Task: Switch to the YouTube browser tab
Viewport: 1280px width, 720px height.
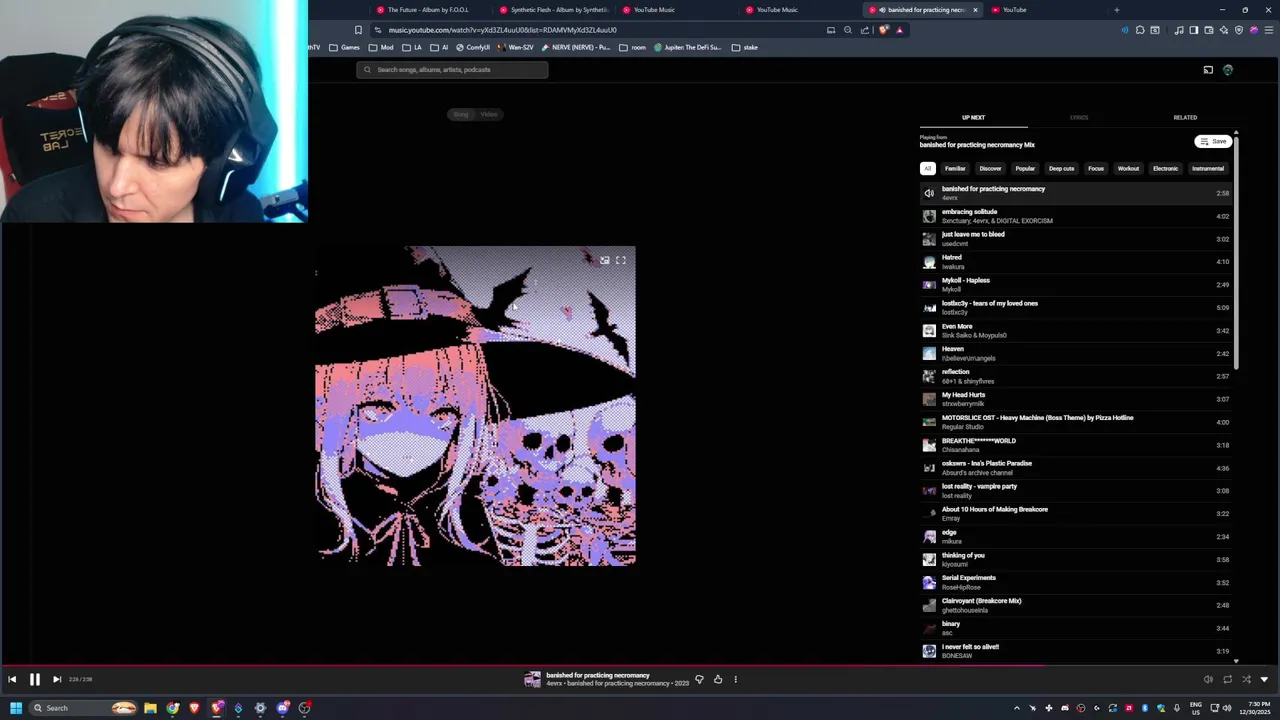Action: coord(1047,10)
